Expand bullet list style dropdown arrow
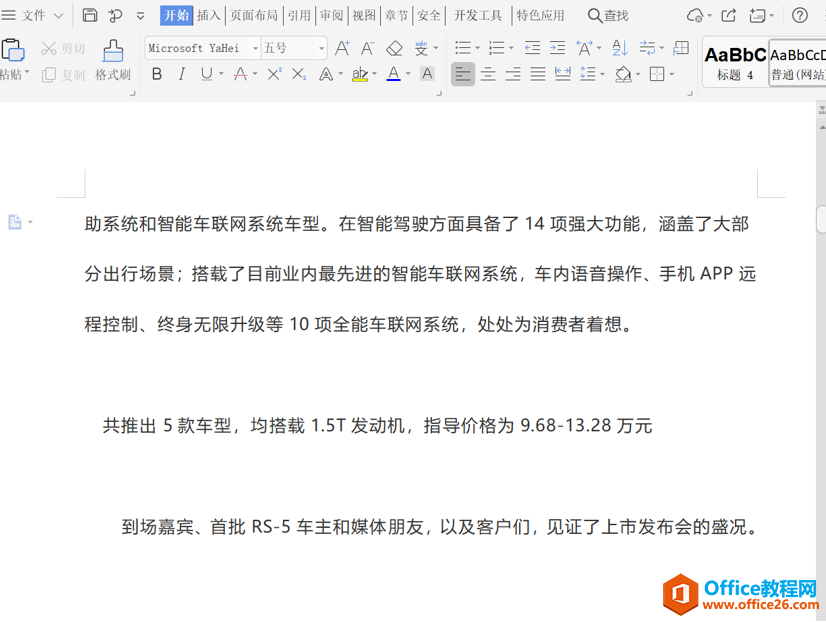The width and height of the screenshot is (826, 622). [477, 48]
